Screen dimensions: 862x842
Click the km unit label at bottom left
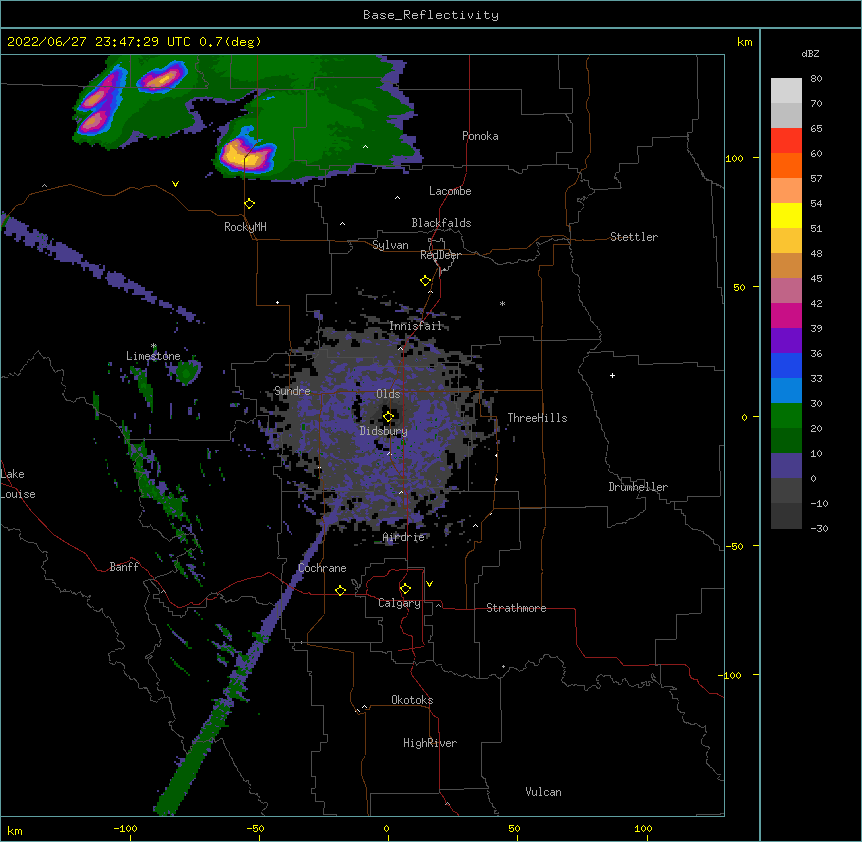pos(15,830)
